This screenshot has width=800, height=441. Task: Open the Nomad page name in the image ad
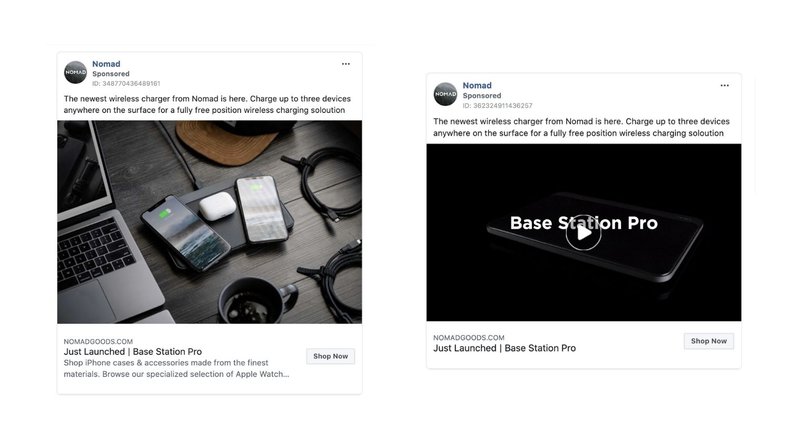coord(106,64)
